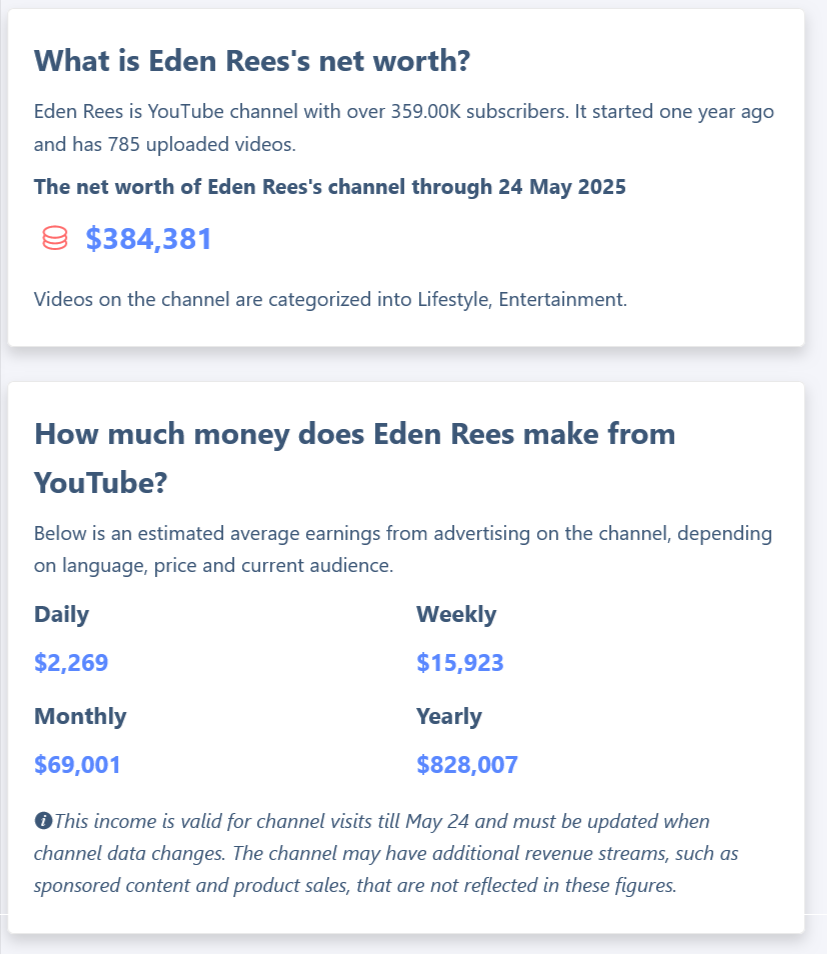Click the "How much money does Eden Rees make" heading

pos(355,434)
